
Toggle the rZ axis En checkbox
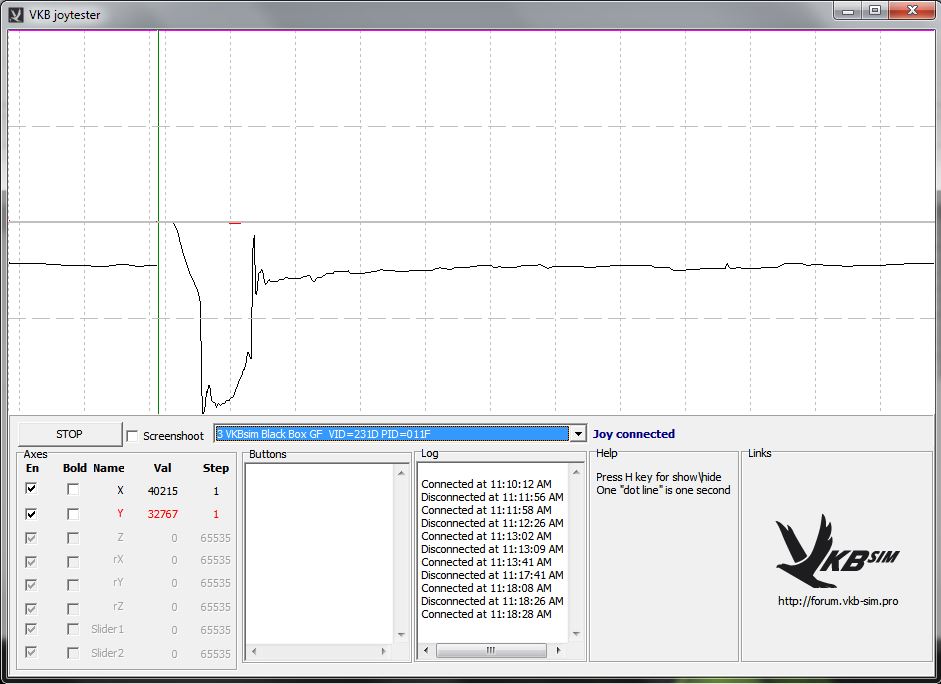click(31, 608)
